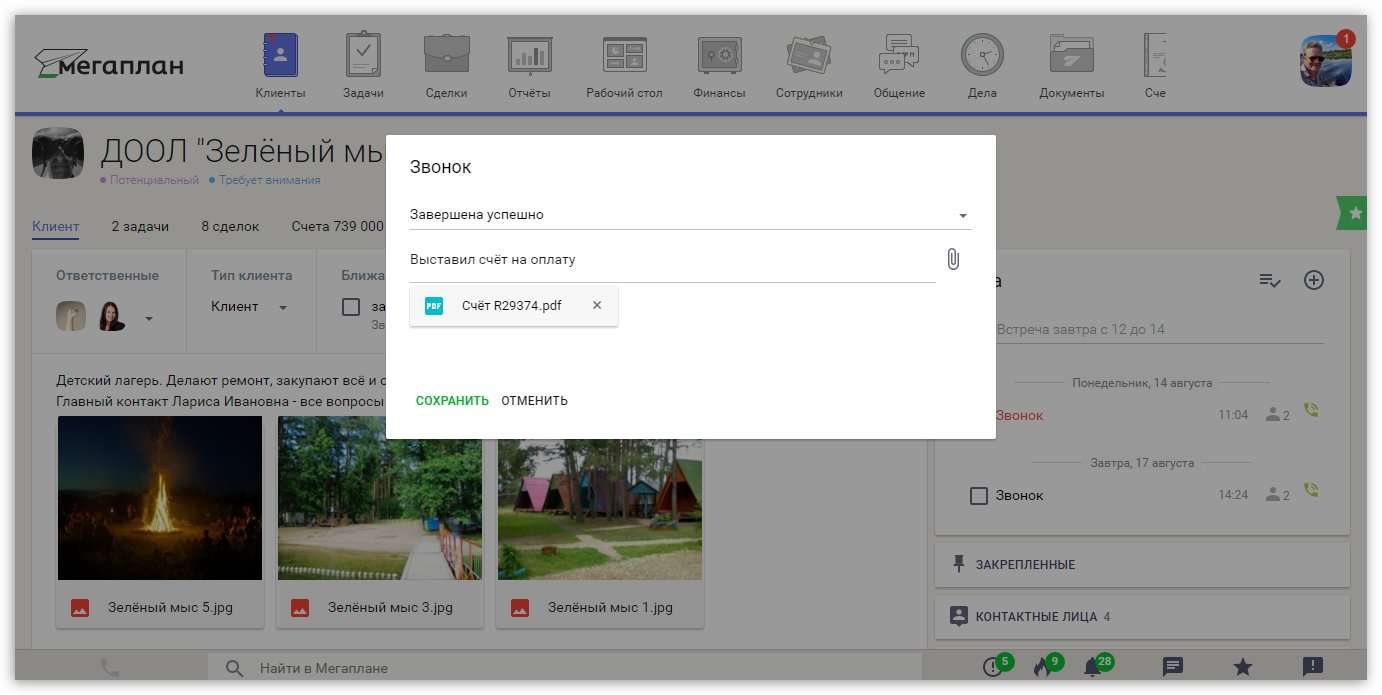This screenshot has width=1382, height=695.
Task: Open feedback icon in bottom bar
Action: click(x=1313, y=667)
